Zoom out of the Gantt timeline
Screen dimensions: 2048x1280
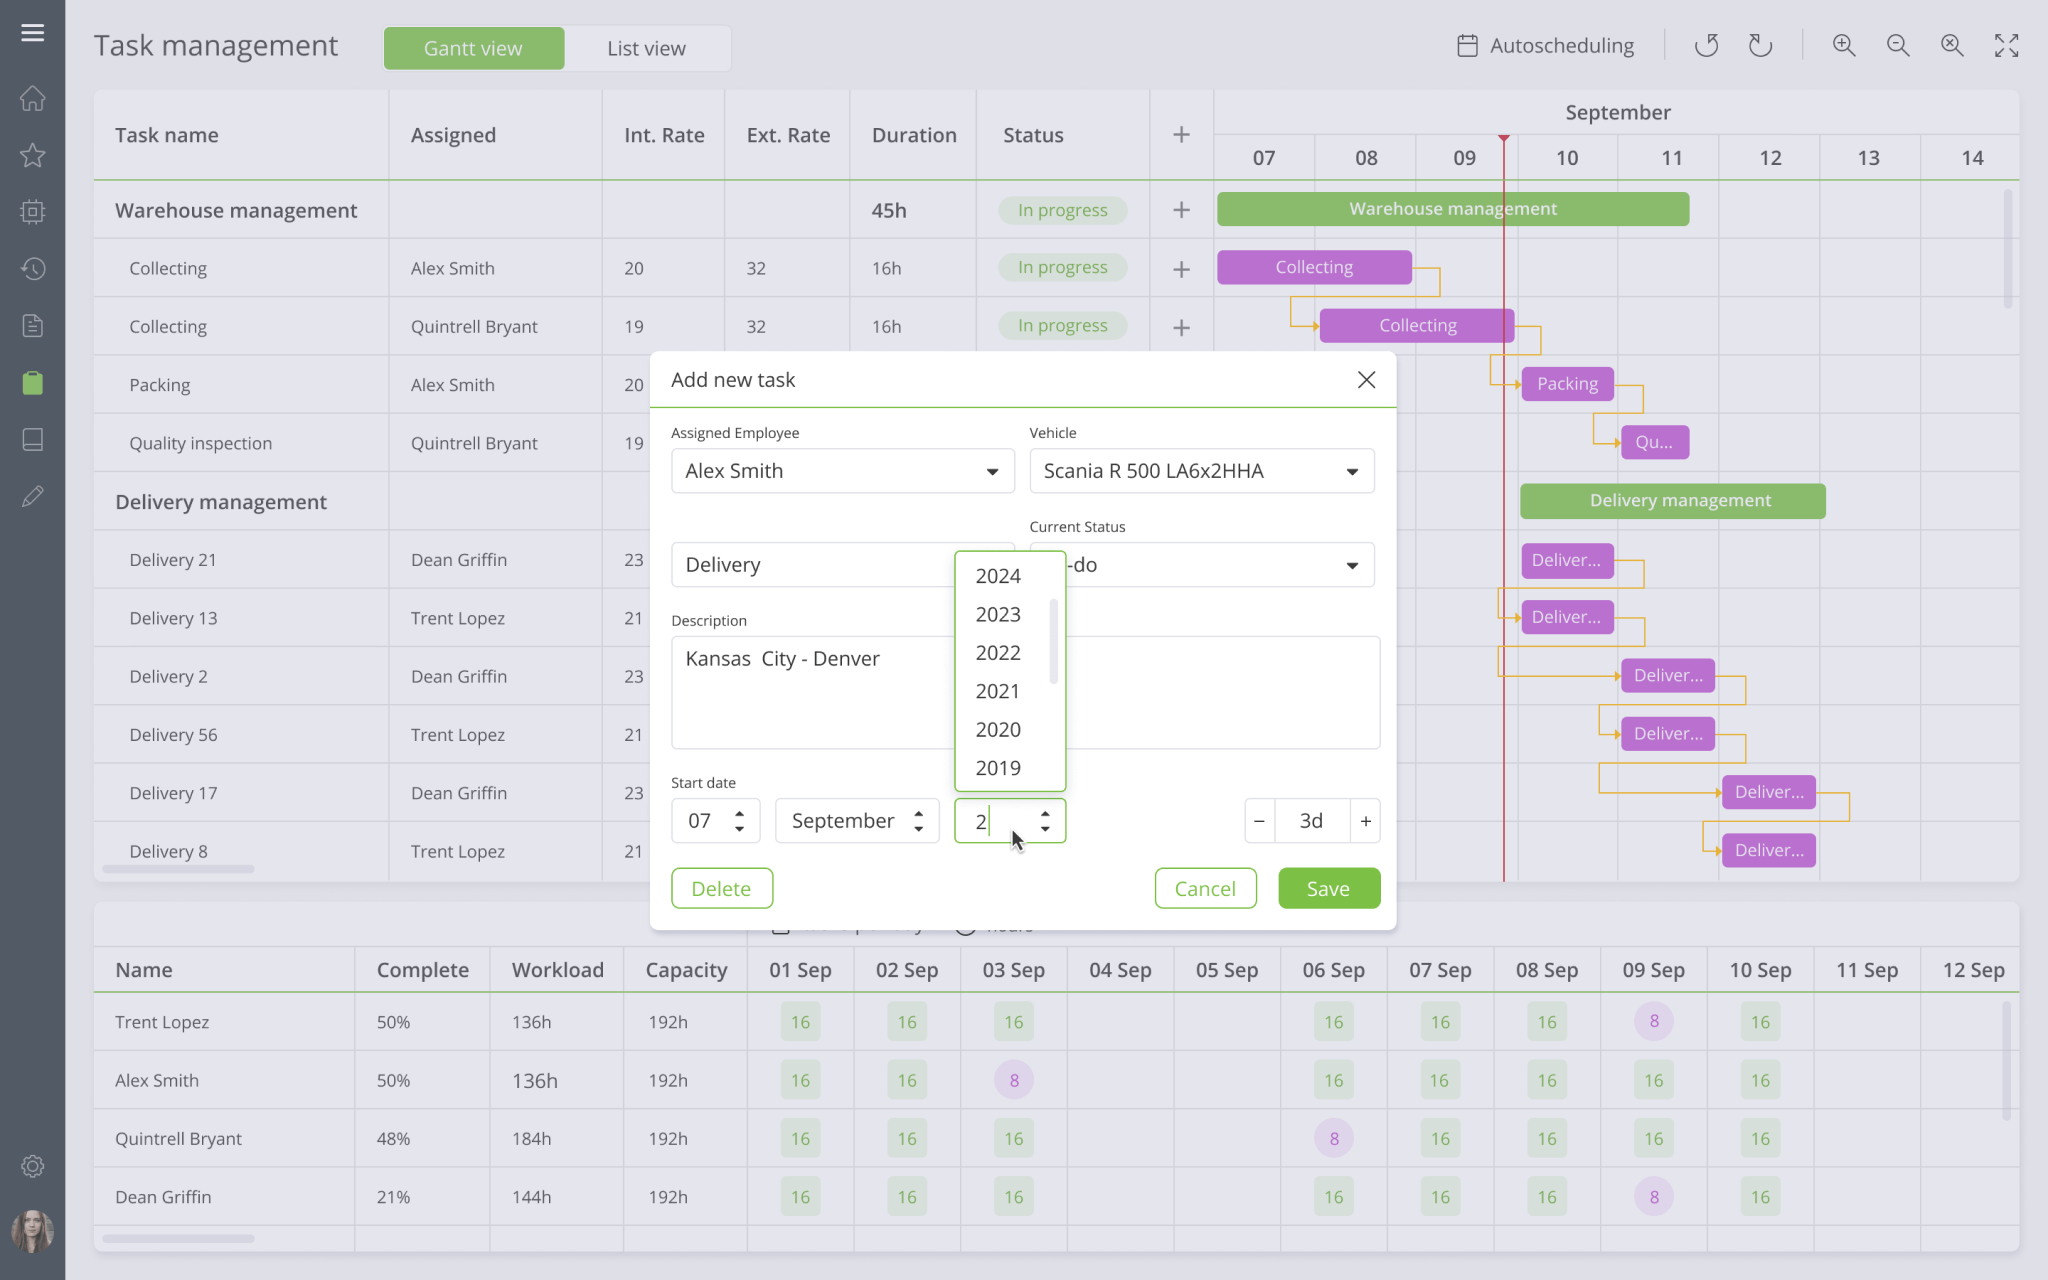(1898, 45)
